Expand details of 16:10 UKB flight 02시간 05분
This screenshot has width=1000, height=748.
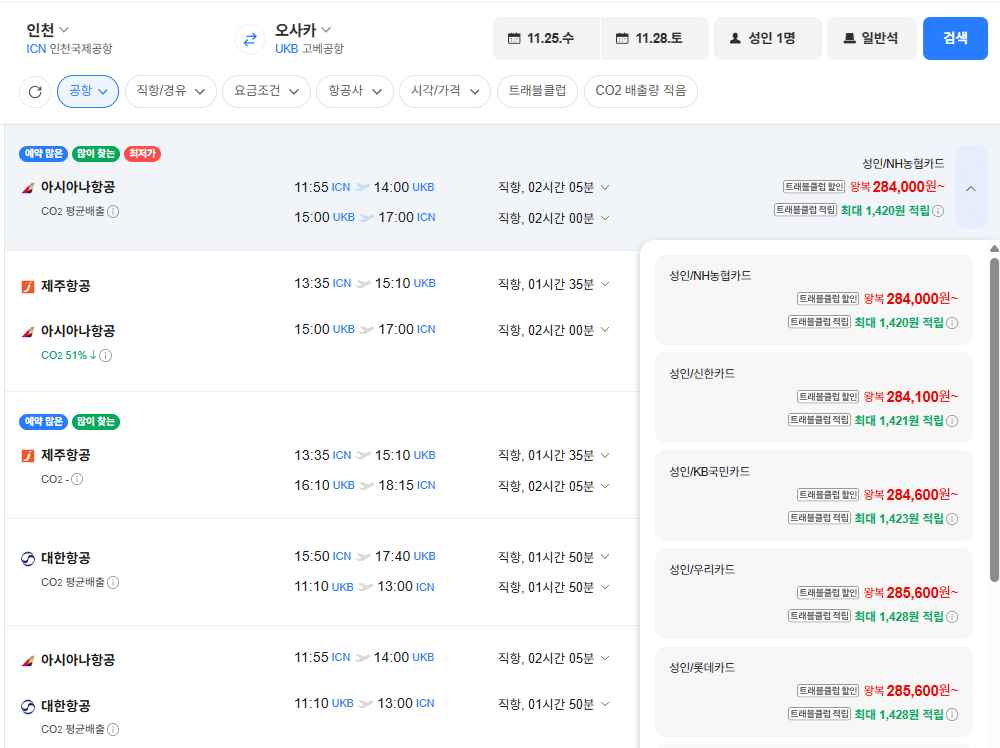(605, 486)
